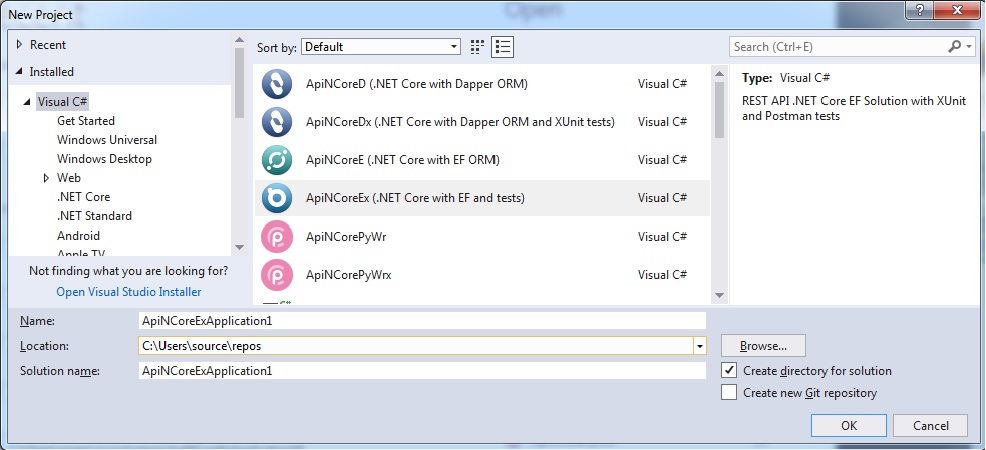Click the OK button
The height and width of the screenshot is (450, 986).
[849, 425]
